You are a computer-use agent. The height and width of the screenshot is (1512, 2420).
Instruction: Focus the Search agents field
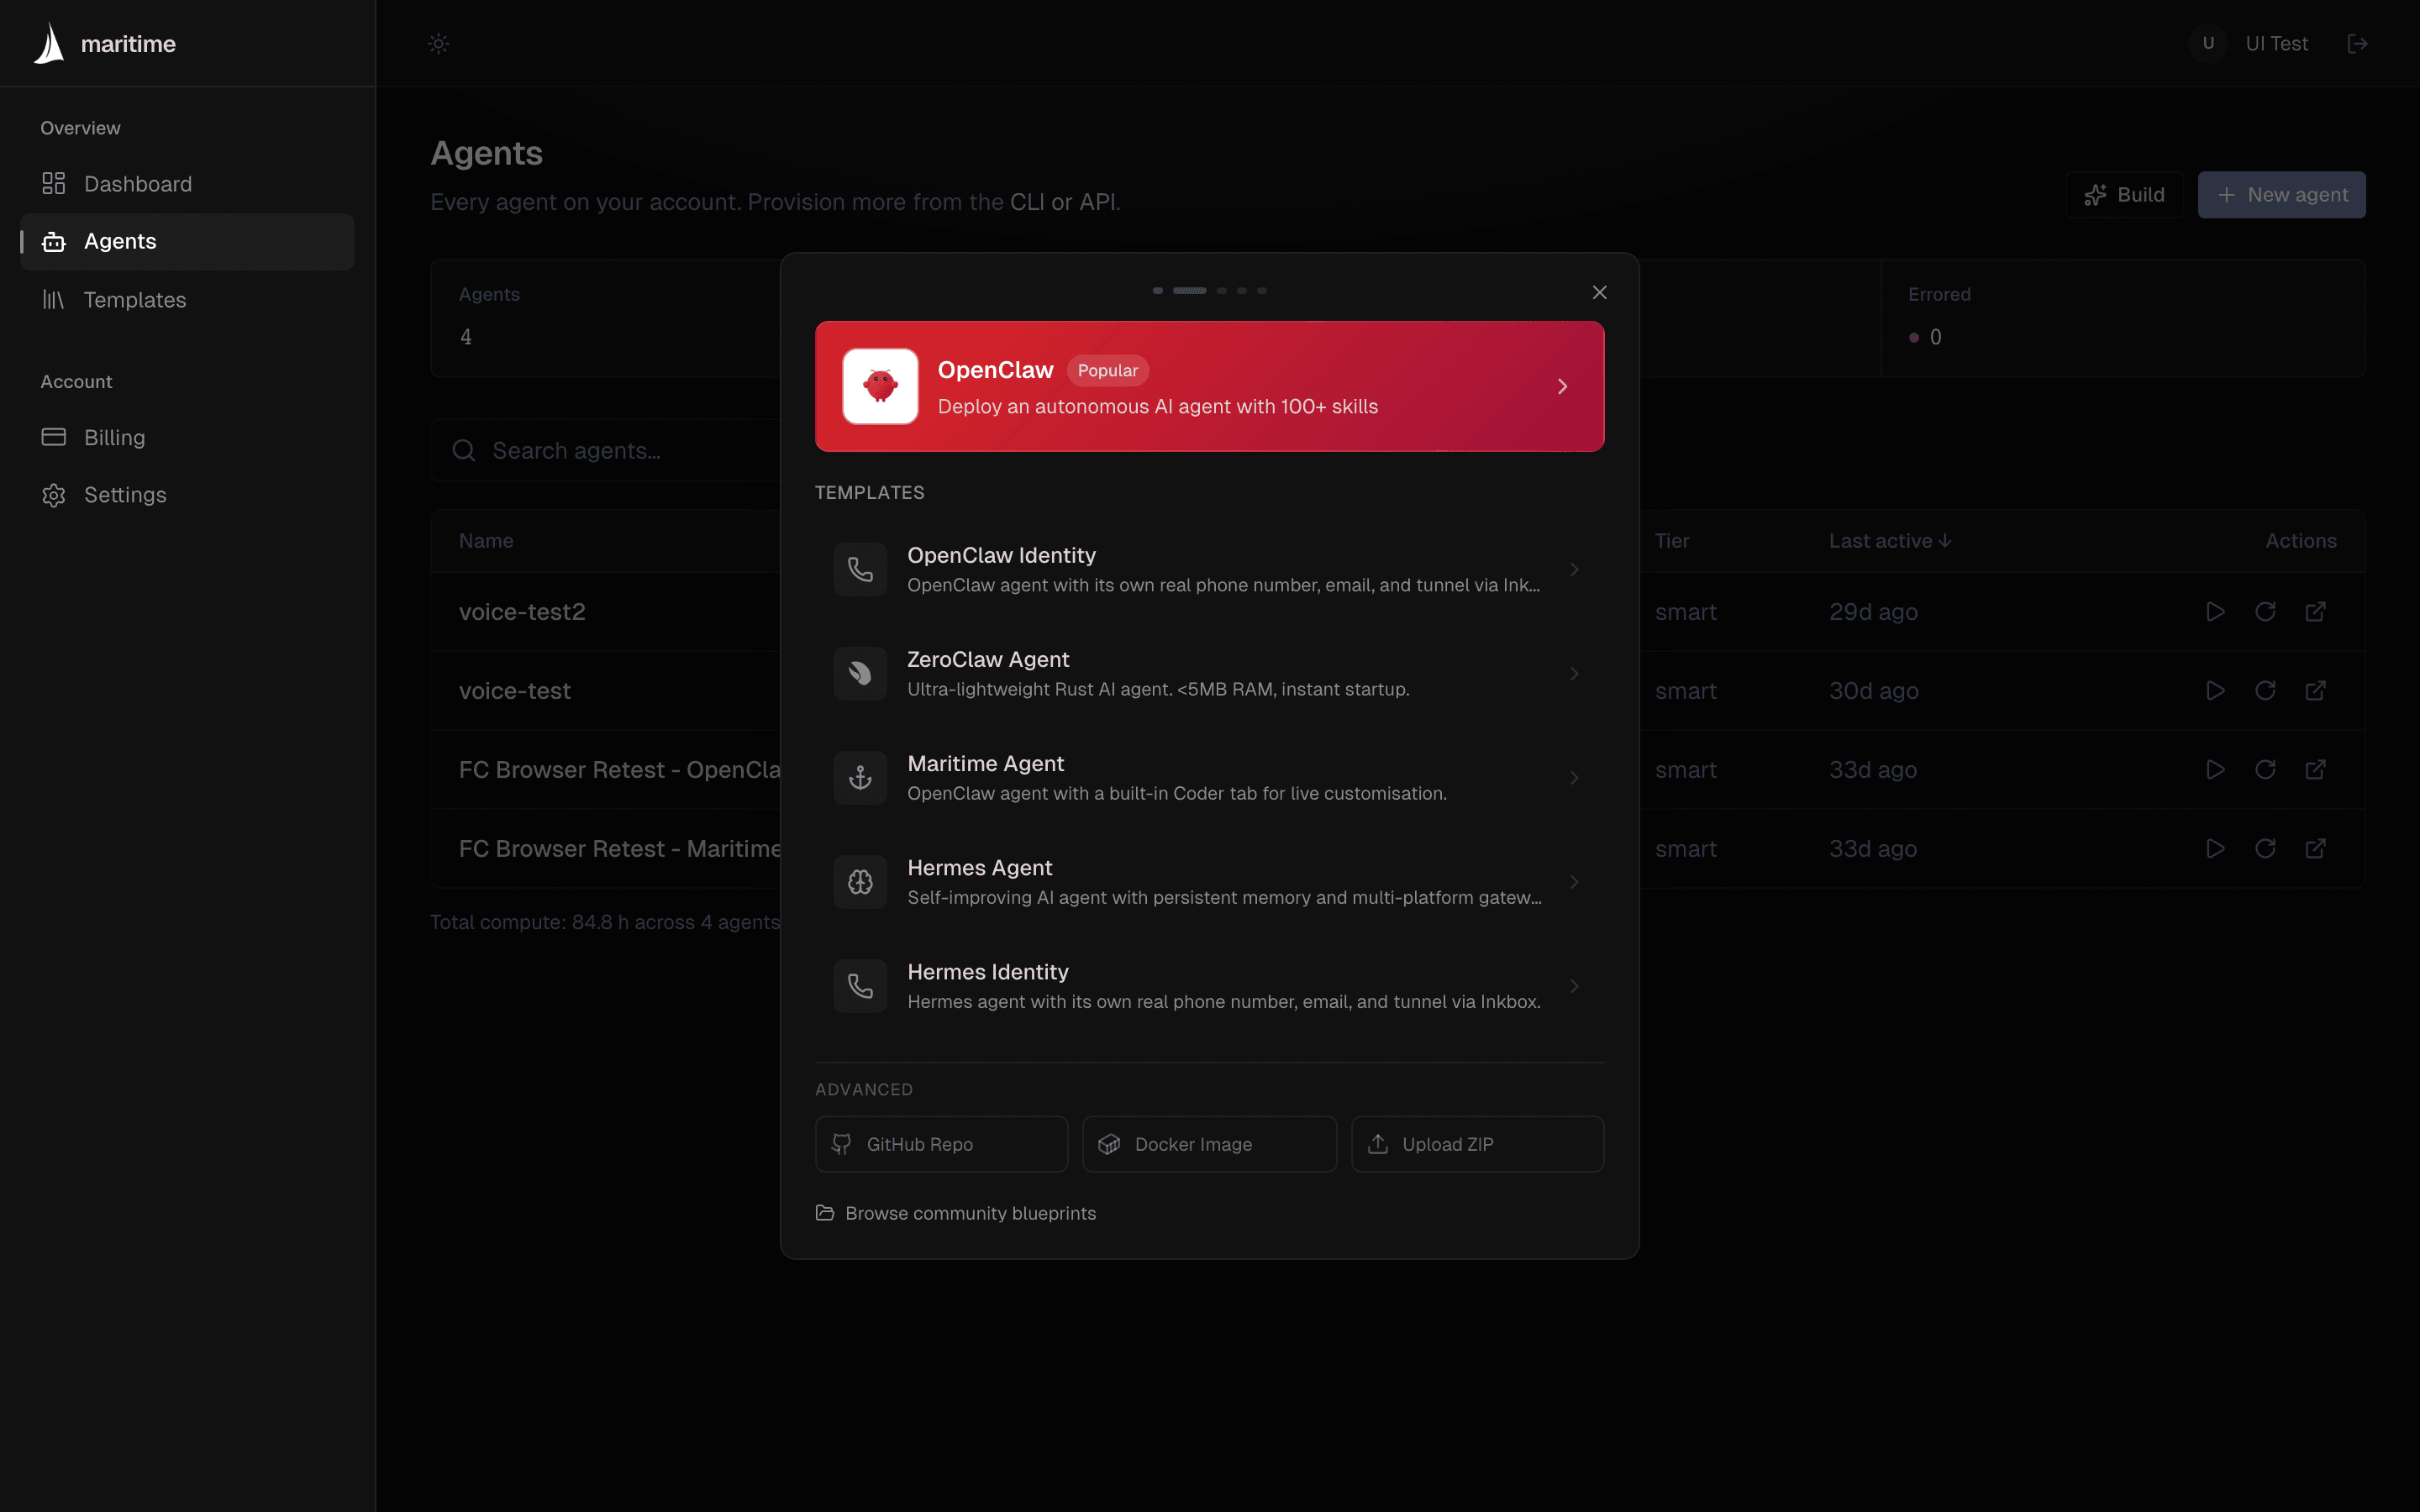pyautogui.click(x=606, y=450)
